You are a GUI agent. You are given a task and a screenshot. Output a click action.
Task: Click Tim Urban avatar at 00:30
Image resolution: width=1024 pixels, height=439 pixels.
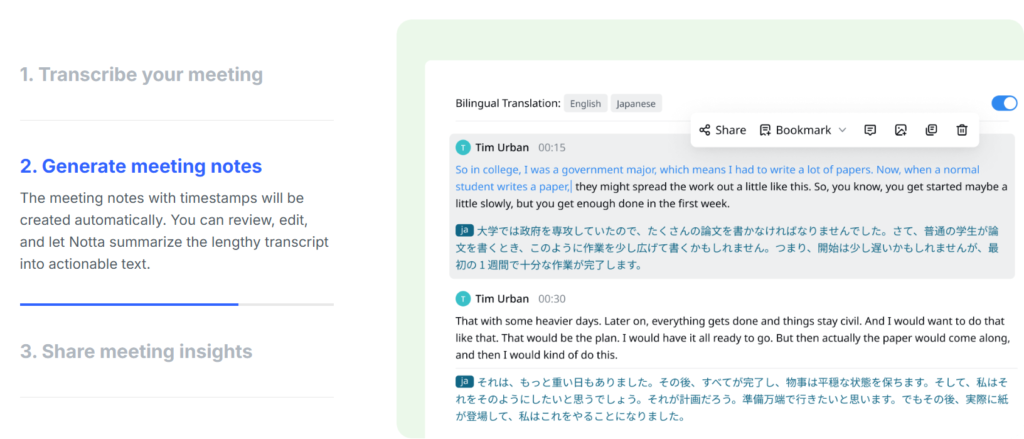(x=463, y=299)
